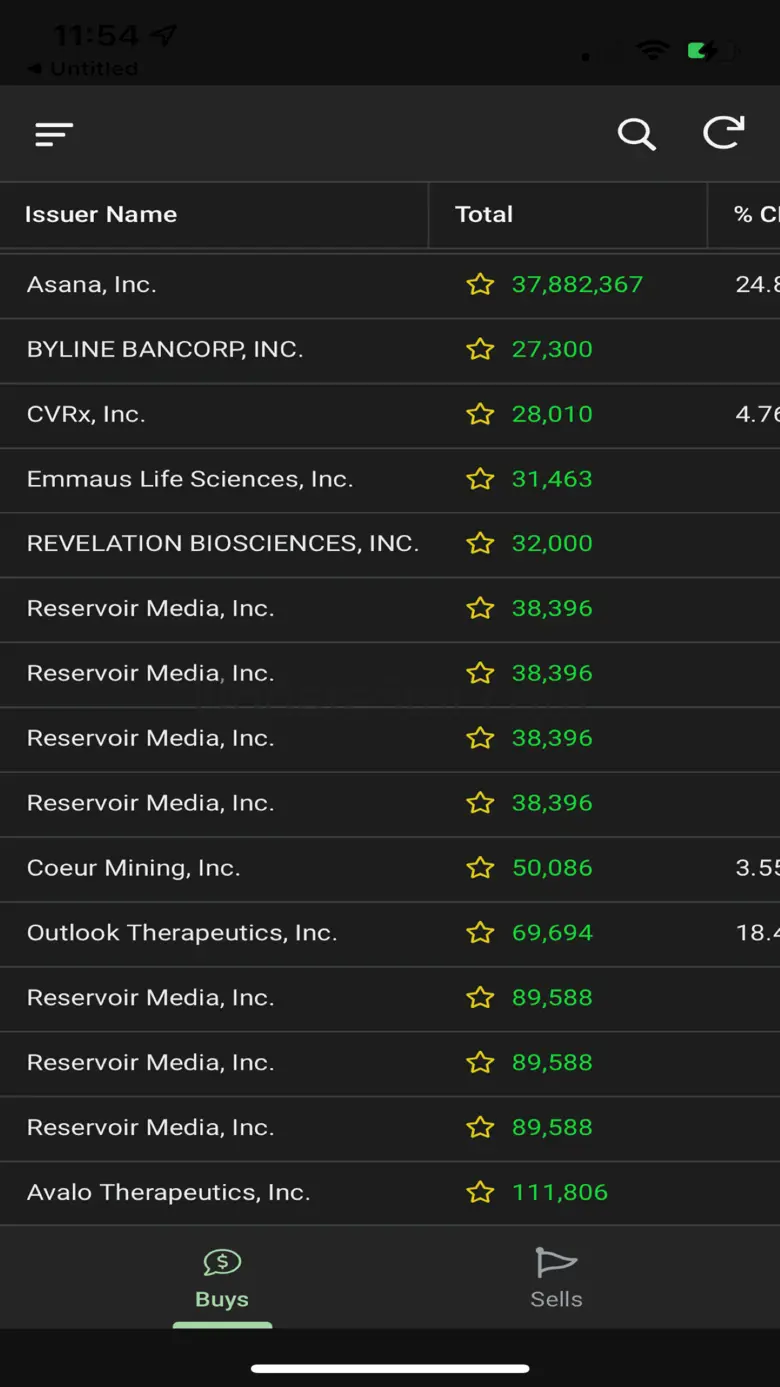Star the Asana, Inc. row
Image resolution: width=780 pixels, height=1387 pixels.
480,285
